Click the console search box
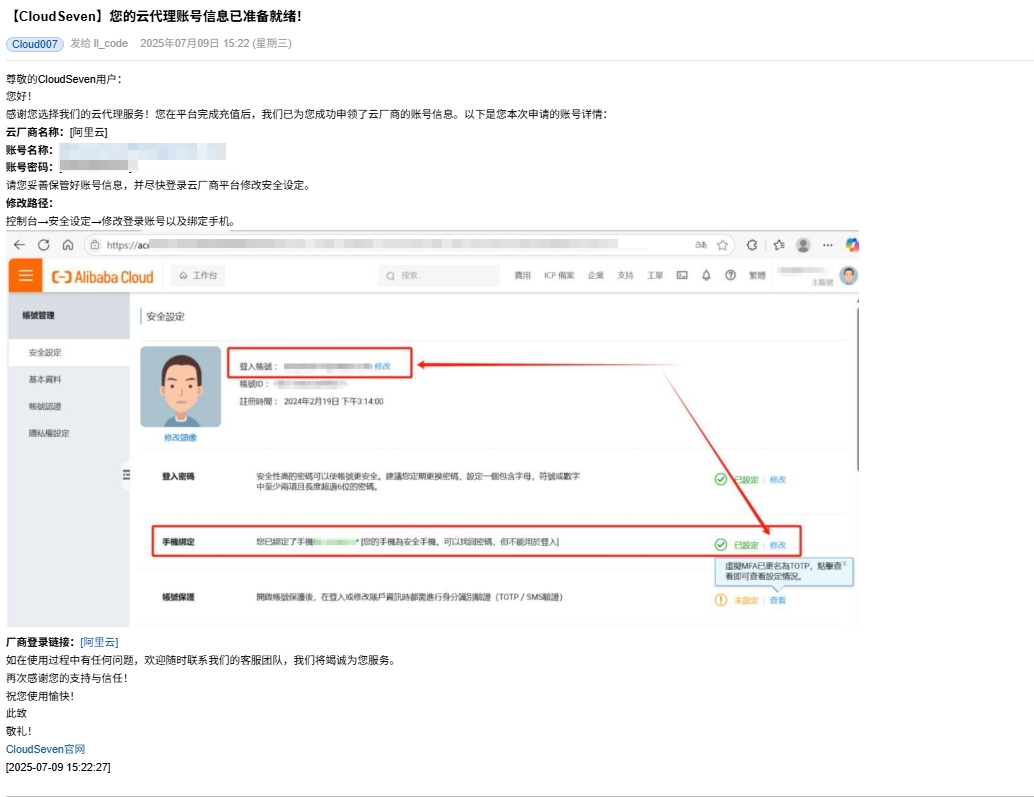 click(439, 276)
